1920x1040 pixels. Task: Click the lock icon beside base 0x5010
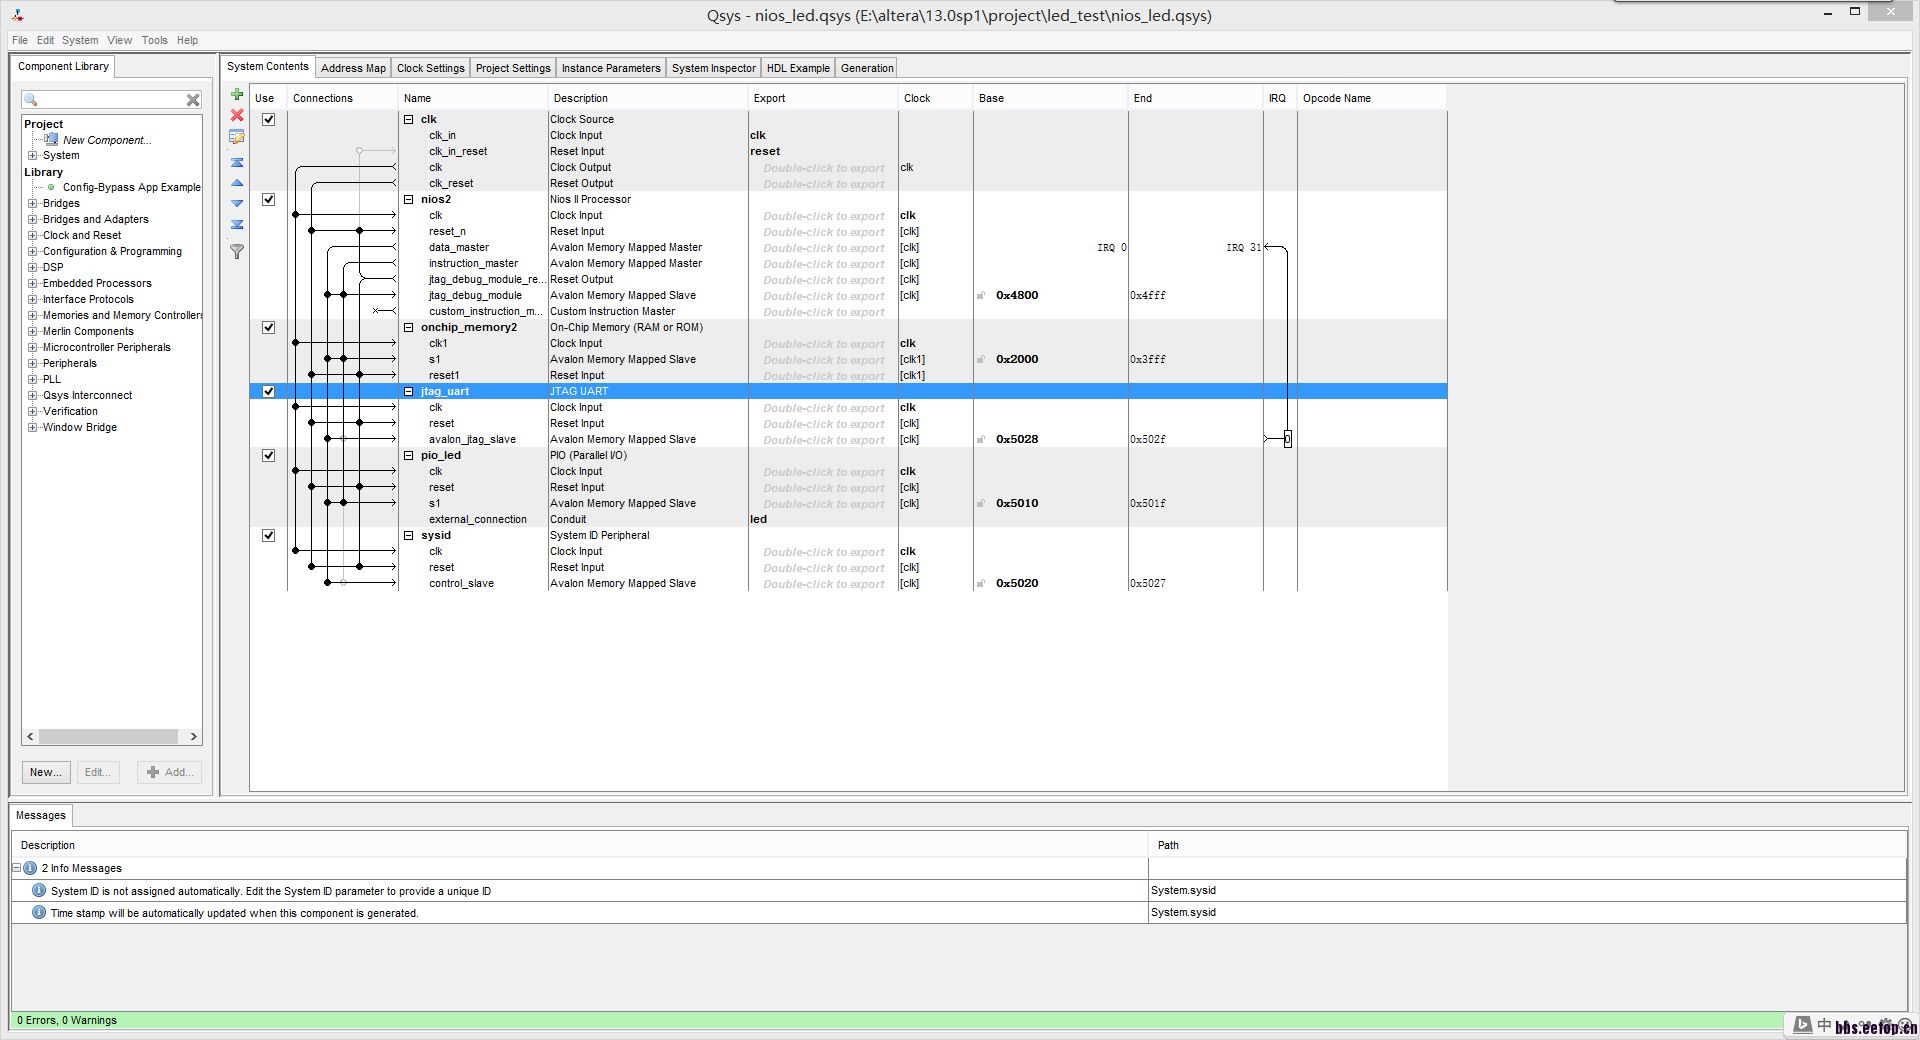981,503
